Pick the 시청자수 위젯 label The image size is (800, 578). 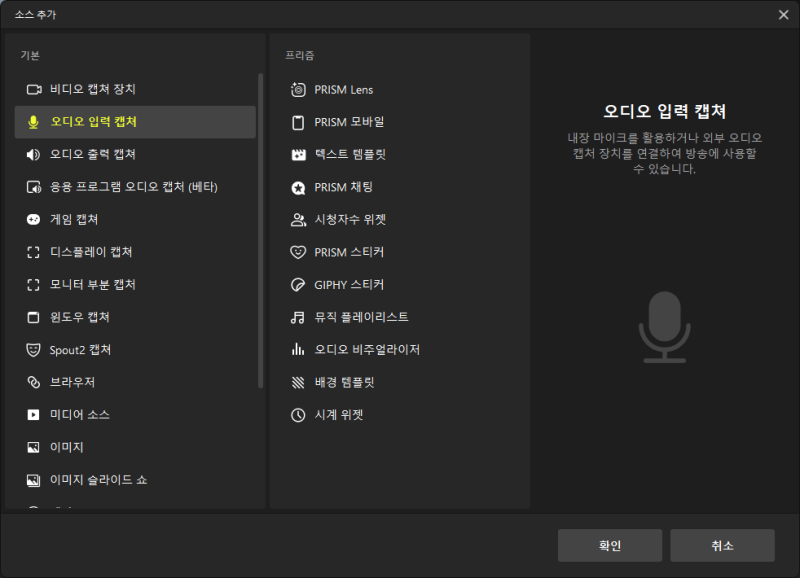(351, 220)
